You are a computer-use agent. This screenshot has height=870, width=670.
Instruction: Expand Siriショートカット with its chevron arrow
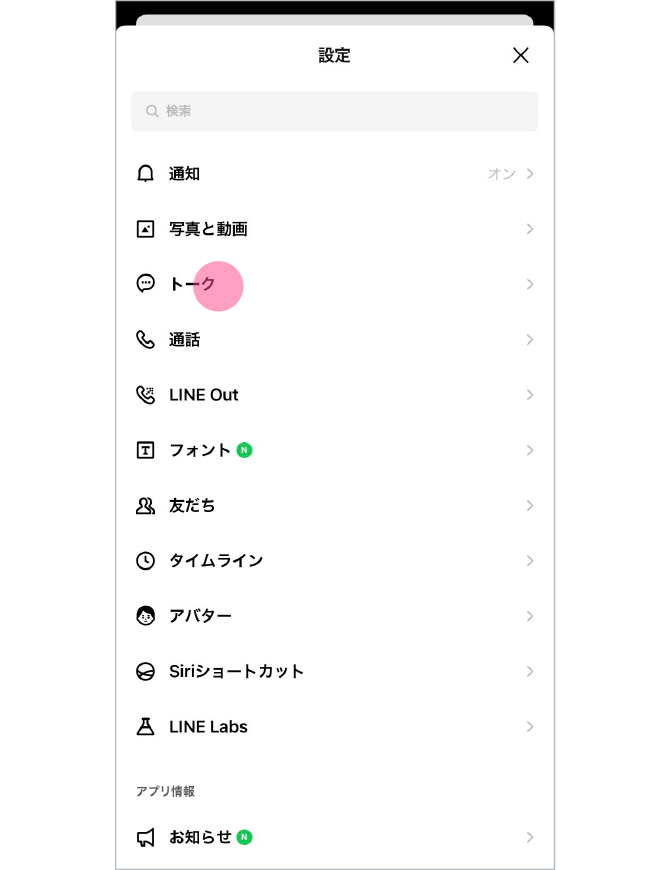click(530, 671)
